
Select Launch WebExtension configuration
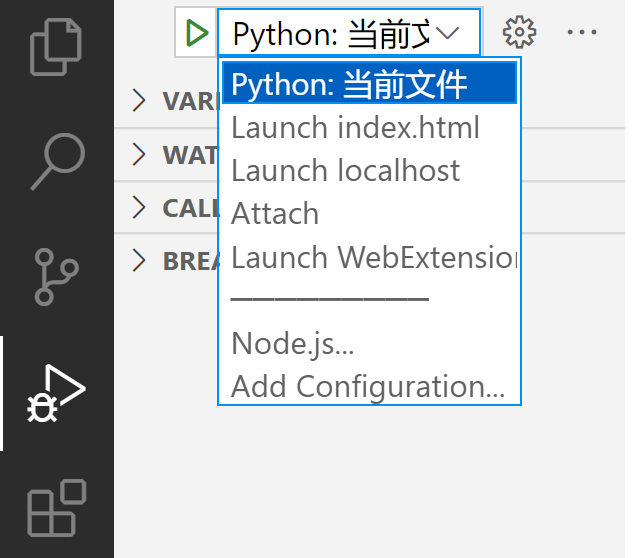(369, 256)
